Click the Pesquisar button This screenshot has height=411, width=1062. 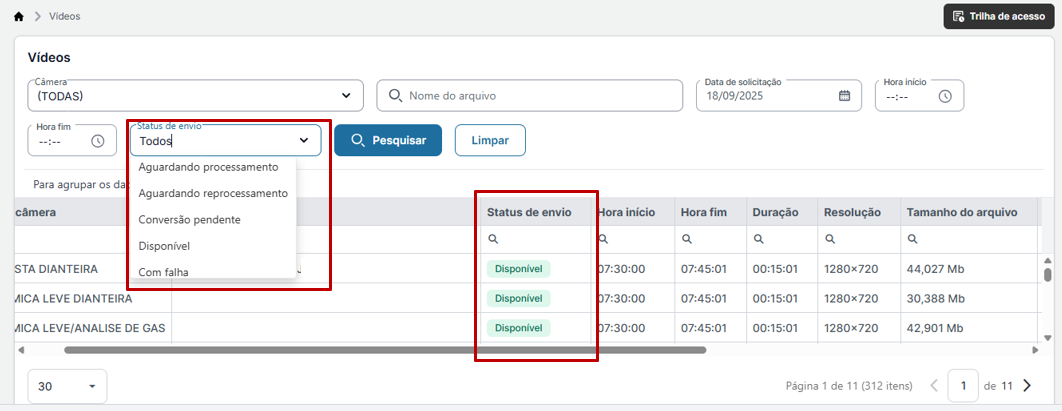click(388, 141)
